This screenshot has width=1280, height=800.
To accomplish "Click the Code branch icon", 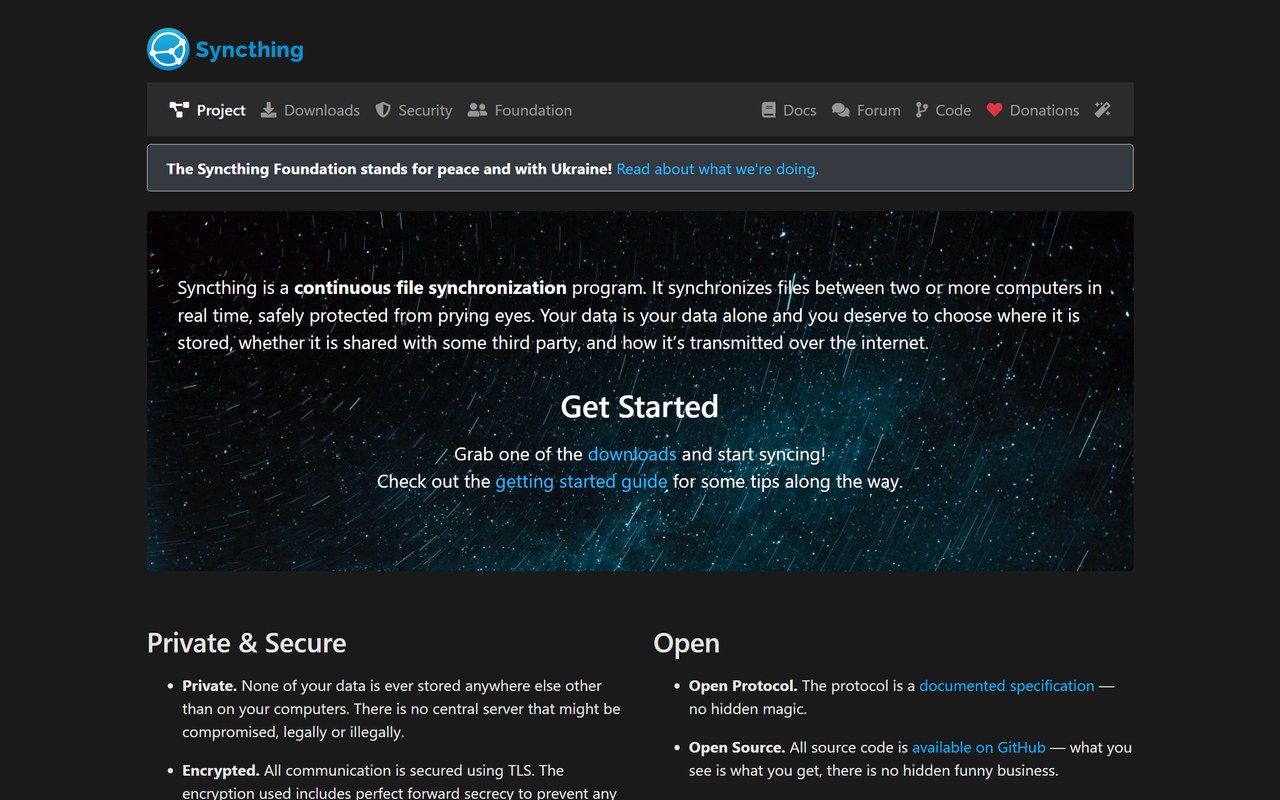I will tap(921, 110).
